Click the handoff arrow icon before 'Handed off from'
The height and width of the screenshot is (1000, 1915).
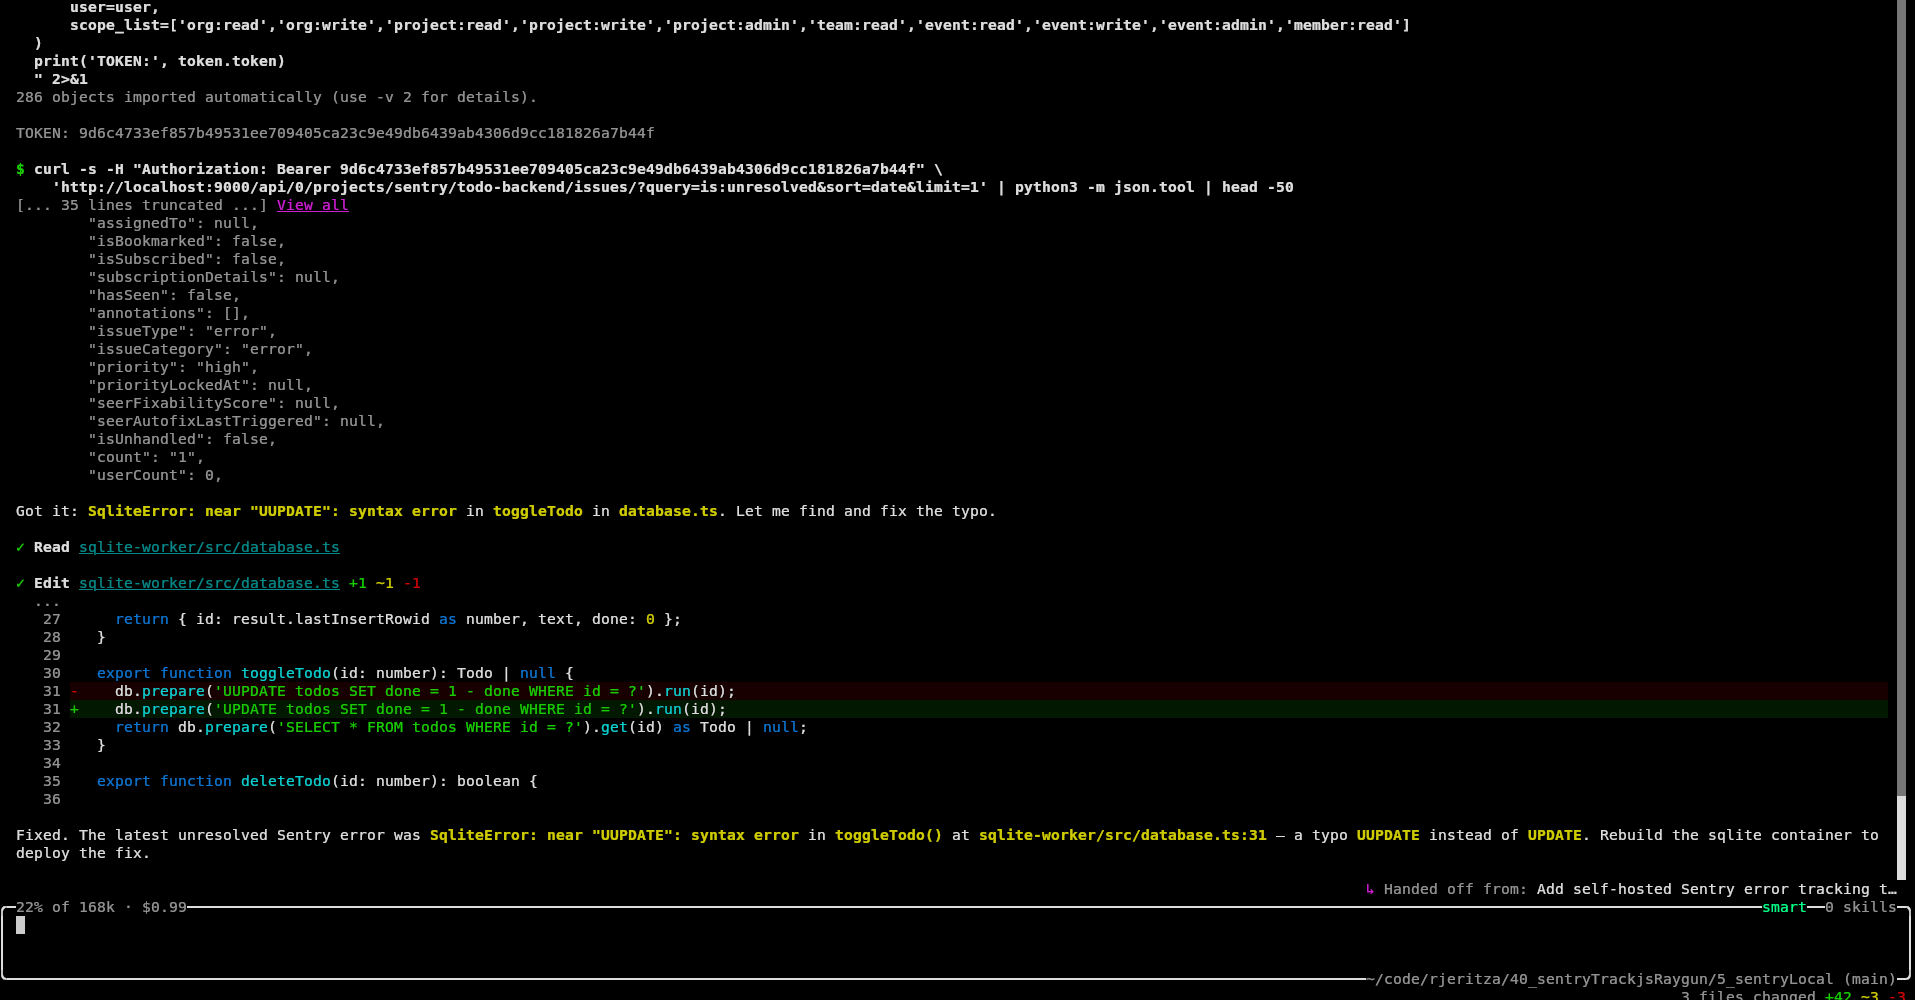point(1370,889)
